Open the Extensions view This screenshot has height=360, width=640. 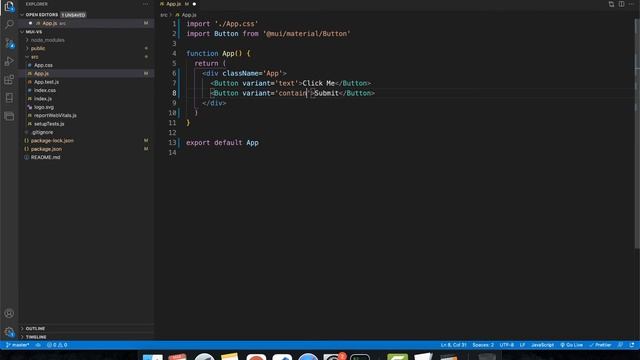(x=9, y=79)
